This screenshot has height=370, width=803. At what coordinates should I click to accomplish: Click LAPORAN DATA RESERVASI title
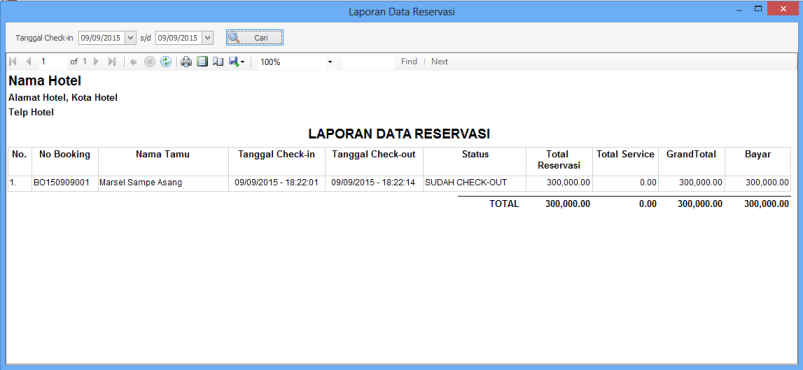(399, 134)
